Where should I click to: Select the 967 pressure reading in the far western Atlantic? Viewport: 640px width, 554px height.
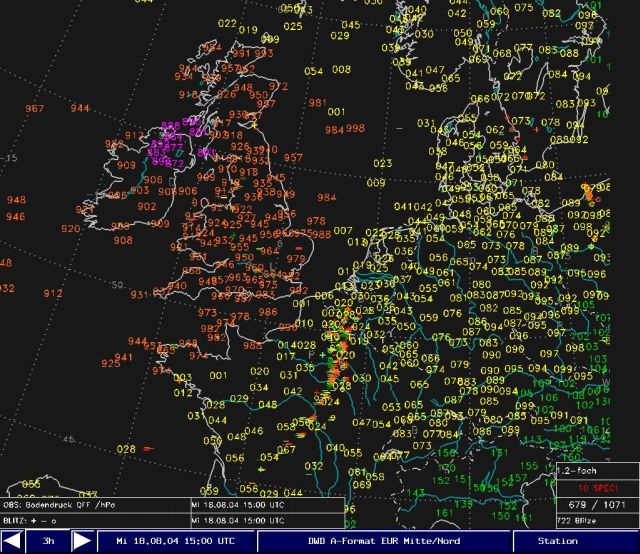(35, 109)
